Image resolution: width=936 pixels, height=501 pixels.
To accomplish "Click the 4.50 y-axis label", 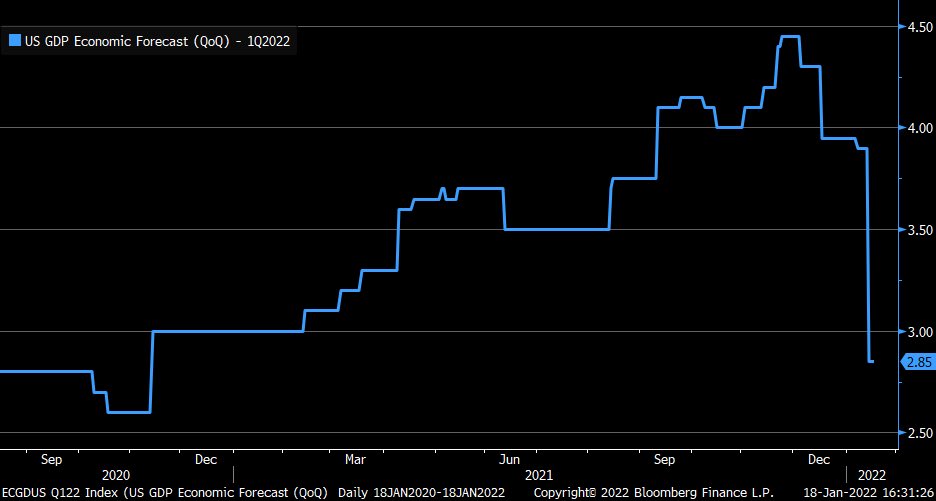I will 918,27.
